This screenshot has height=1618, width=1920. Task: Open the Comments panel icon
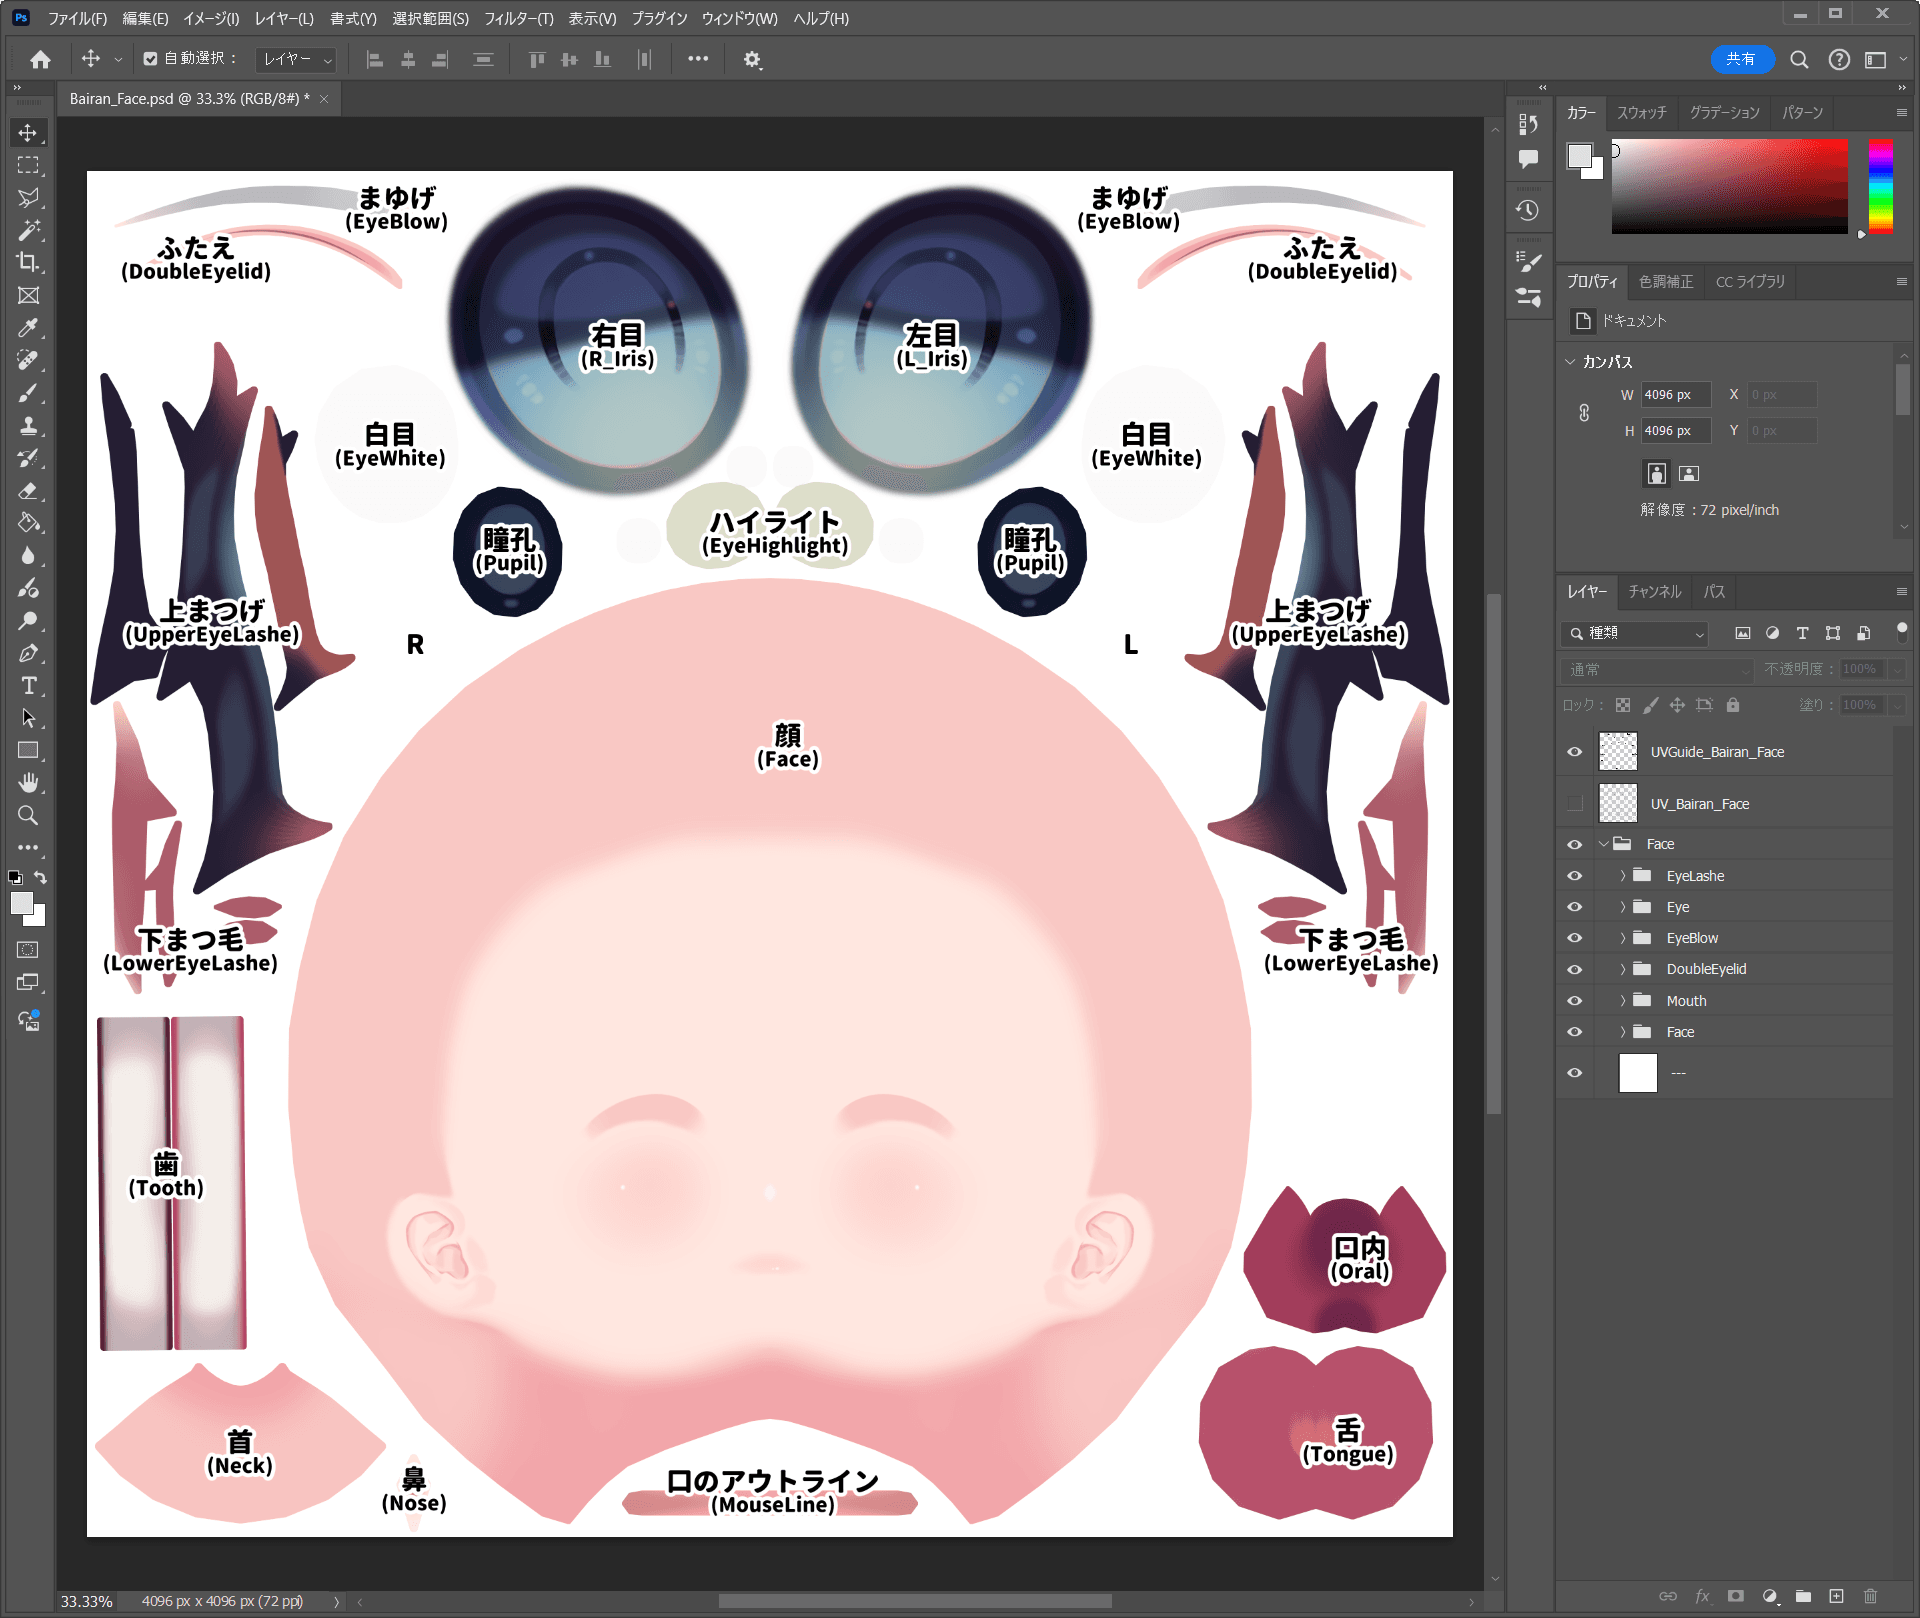pos(1528,159)
